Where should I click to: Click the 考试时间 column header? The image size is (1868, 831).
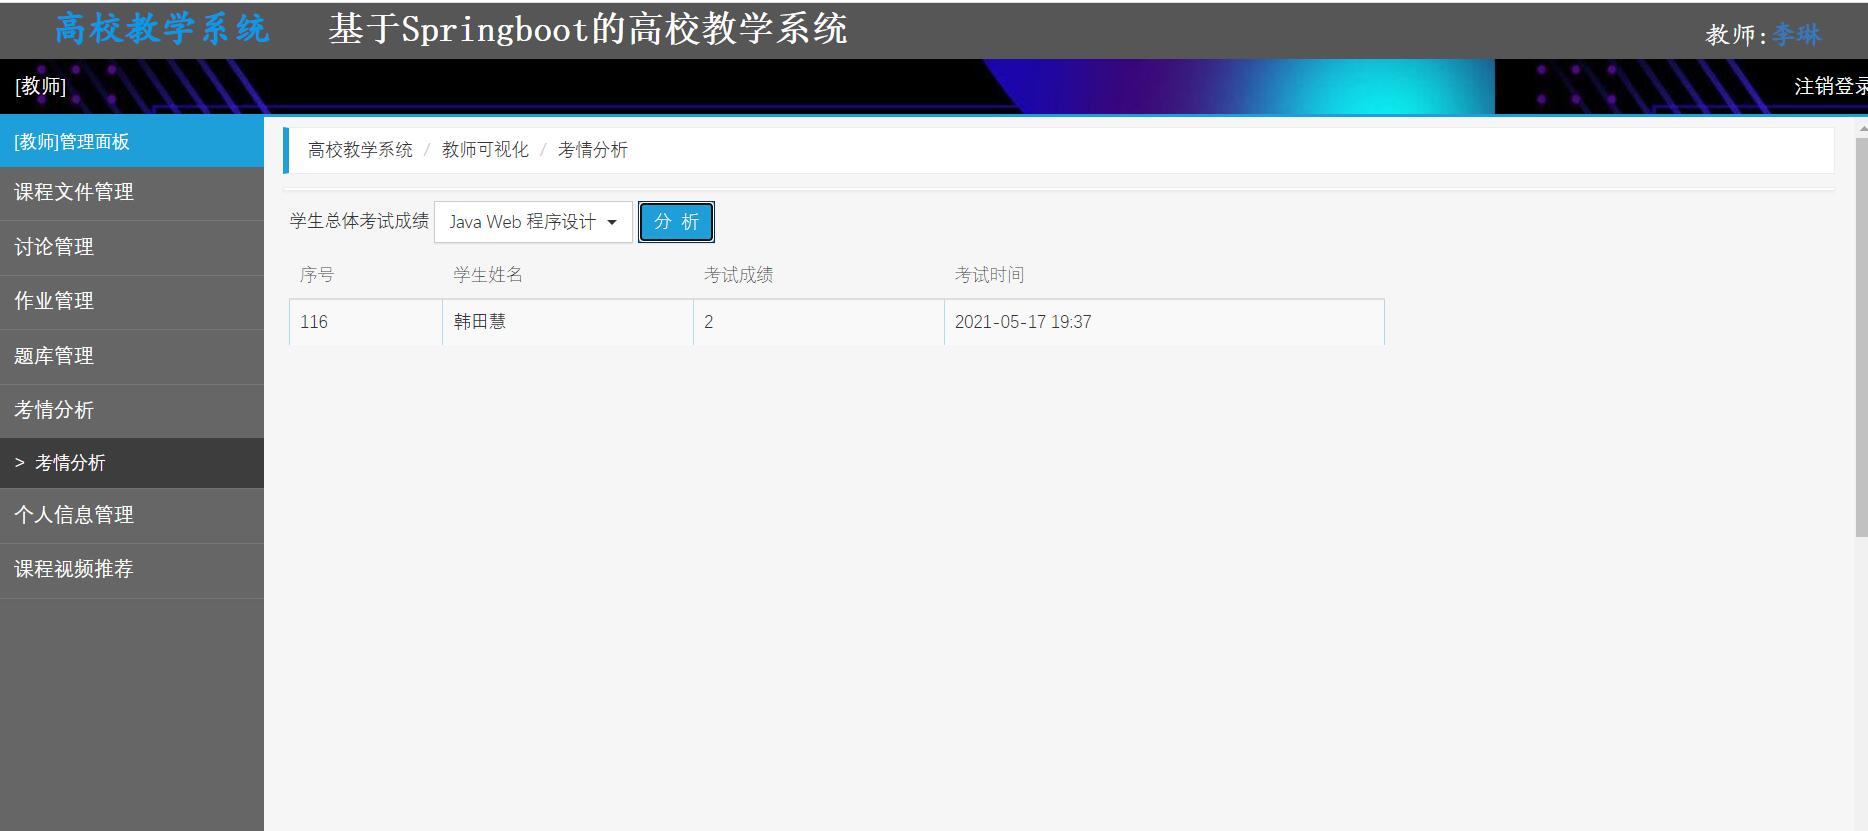click(x=989, y=275)
